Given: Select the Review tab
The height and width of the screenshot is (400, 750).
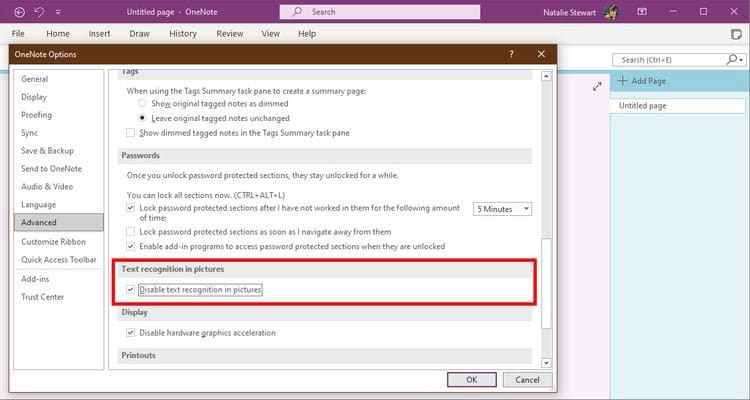Looking at the screenshot, I should [230, 33].
